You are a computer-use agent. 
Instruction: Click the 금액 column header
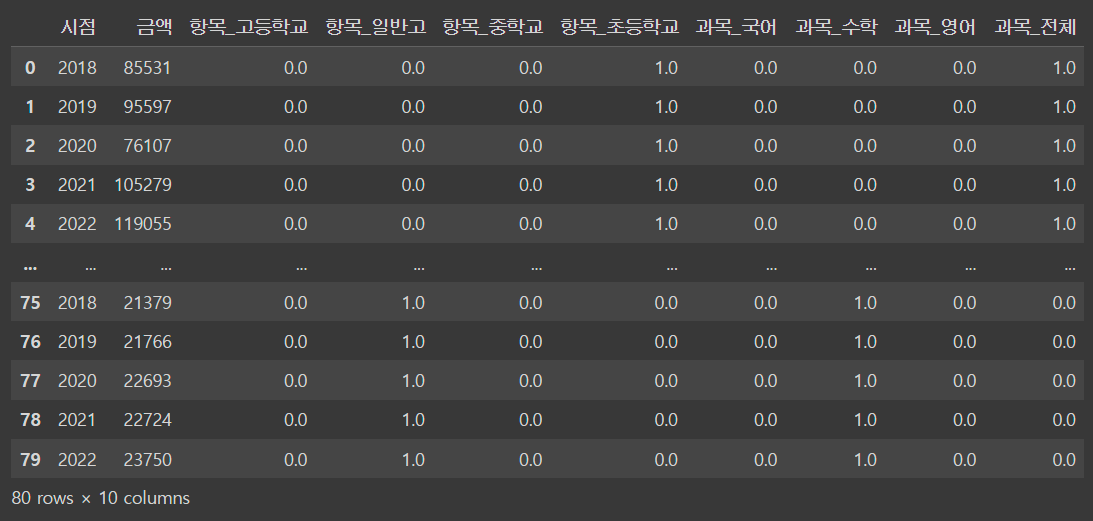point(153,27)
